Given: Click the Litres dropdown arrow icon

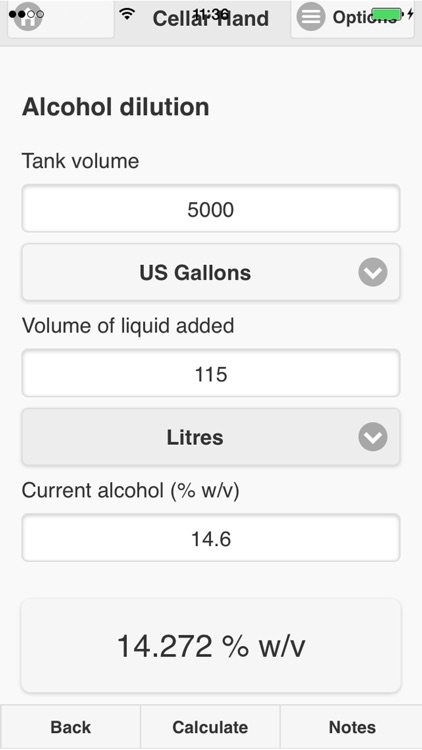Looking at the screenshot, I should (x=373, y=437).
